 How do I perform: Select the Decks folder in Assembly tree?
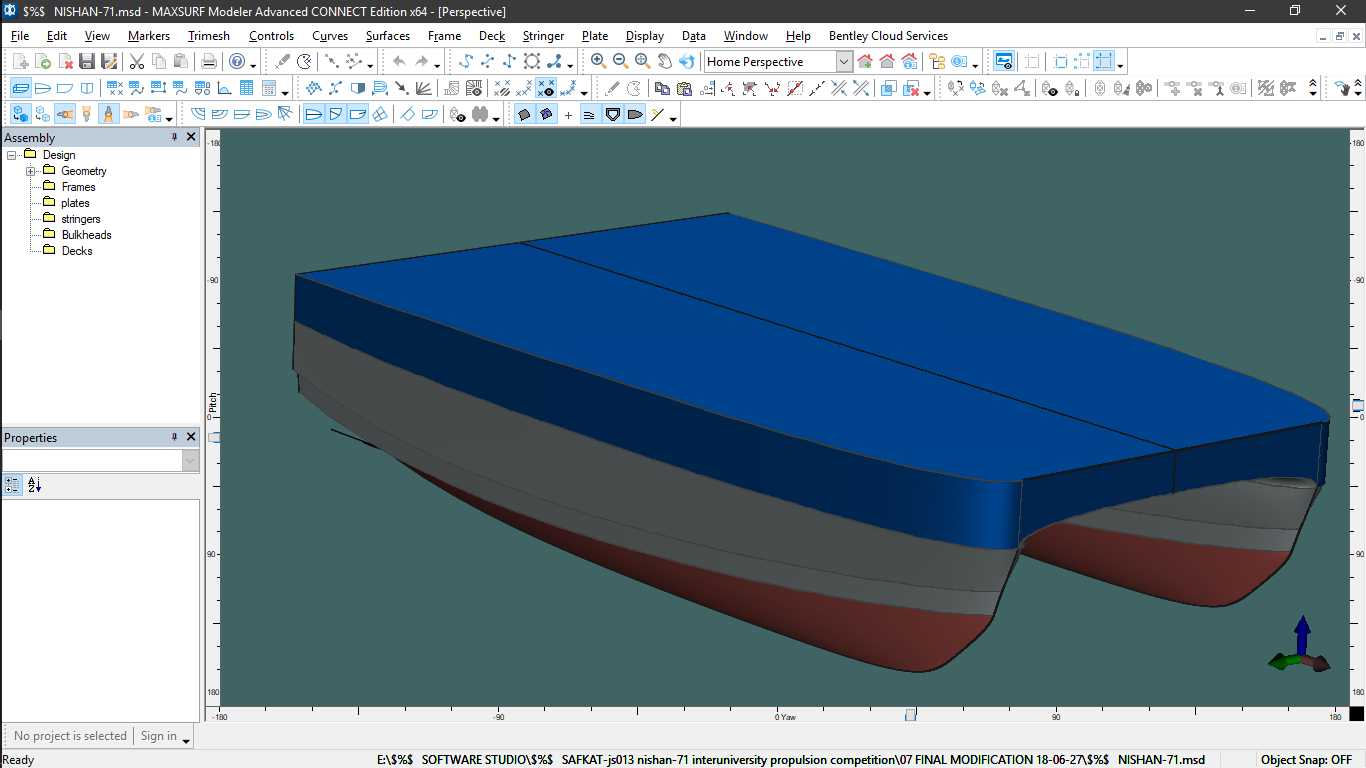coord(77,251)
